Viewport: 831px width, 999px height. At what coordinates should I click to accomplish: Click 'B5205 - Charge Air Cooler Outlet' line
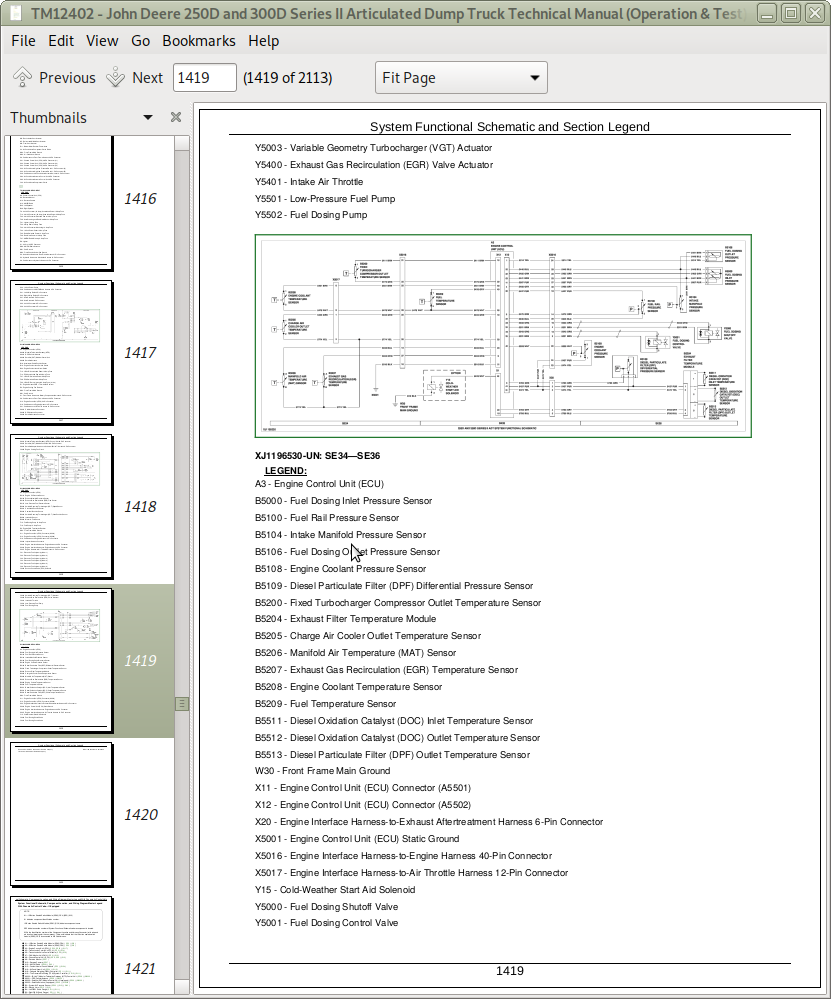pyautogui.click(x=368, y=636)
